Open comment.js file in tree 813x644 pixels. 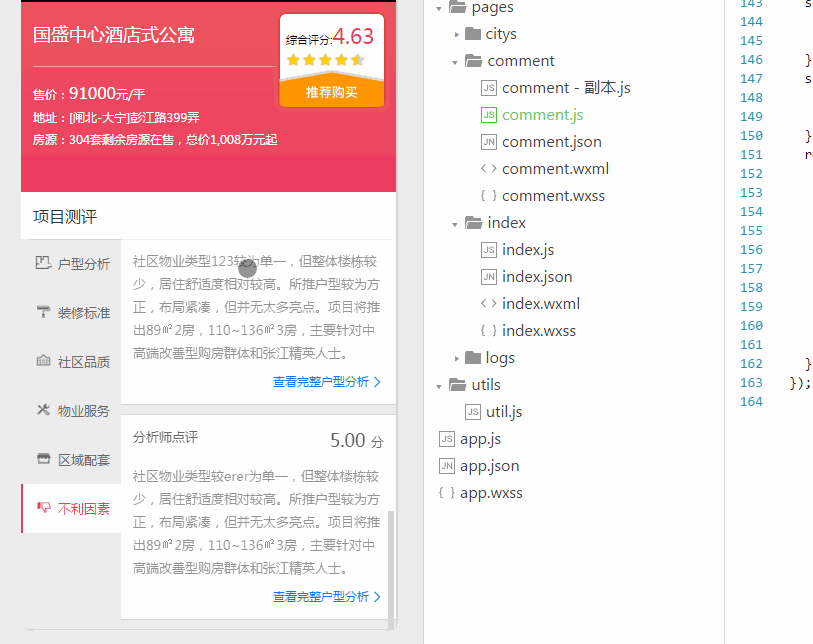click(x=542, y=115)
